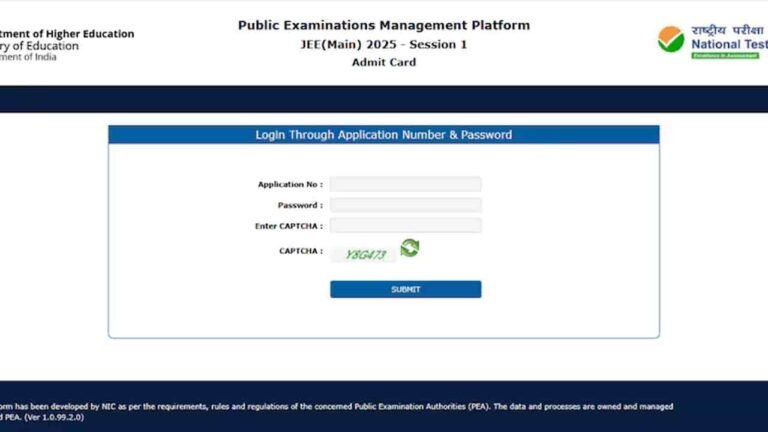This screenshot has height=432, width=768.
Task: Click the 'Enter CAPTCHA :' label
Action: click(x=289, y=227)
